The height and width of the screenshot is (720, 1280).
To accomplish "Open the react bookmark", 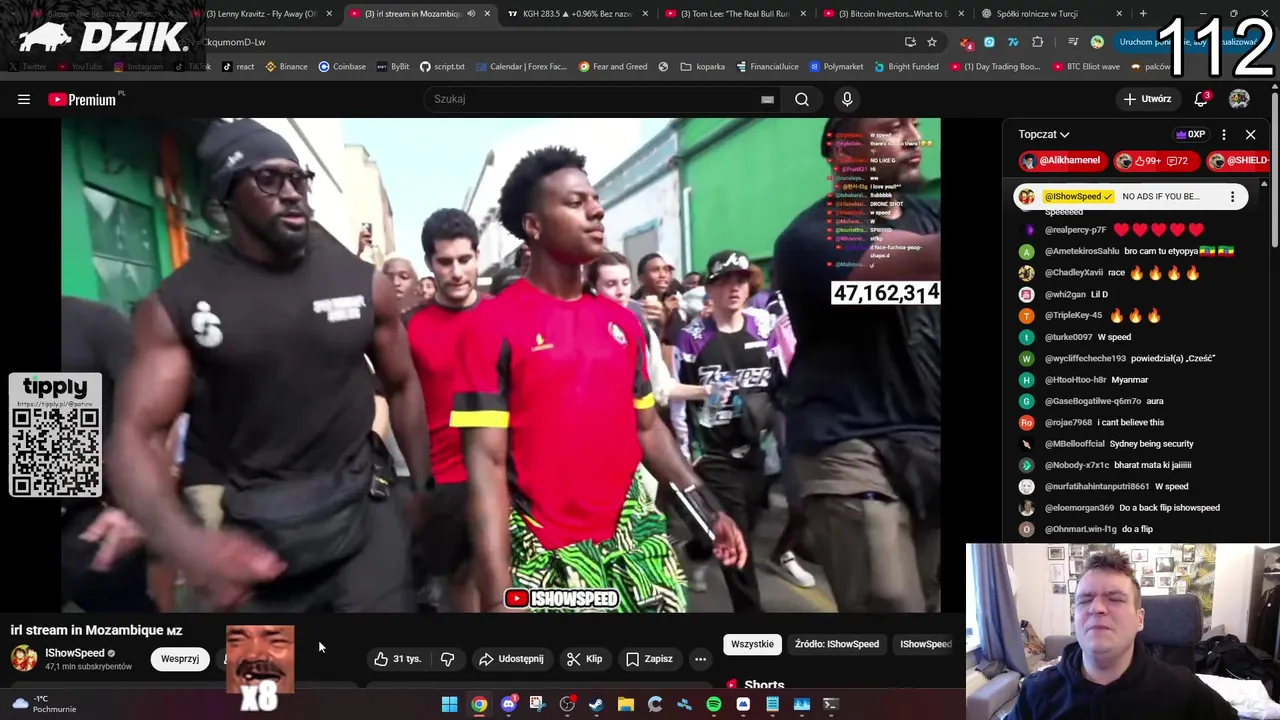I will pos(238,67).
